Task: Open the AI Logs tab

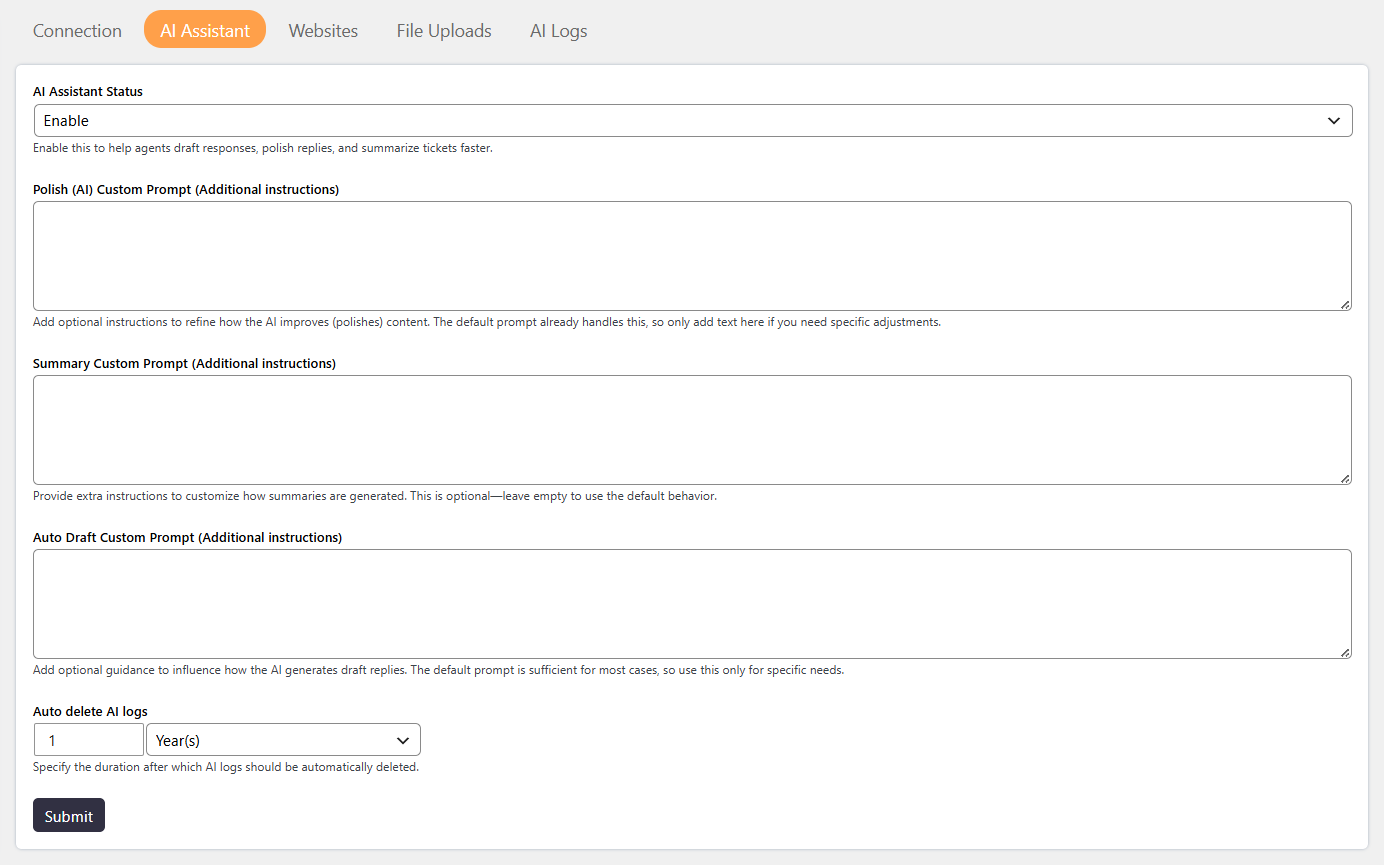Action: [x=559, y=31]
